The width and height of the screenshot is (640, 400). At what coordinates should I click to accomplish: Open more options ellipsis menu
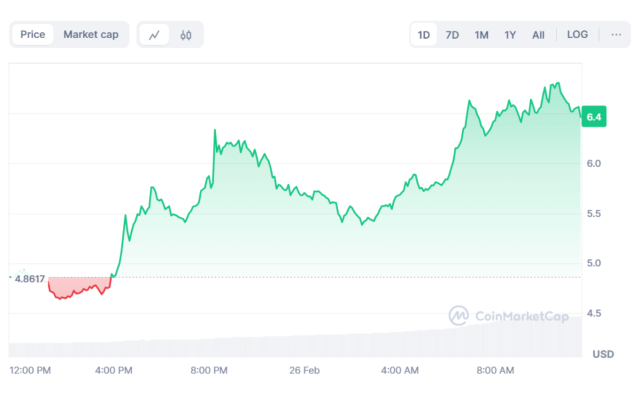[616, 35]
